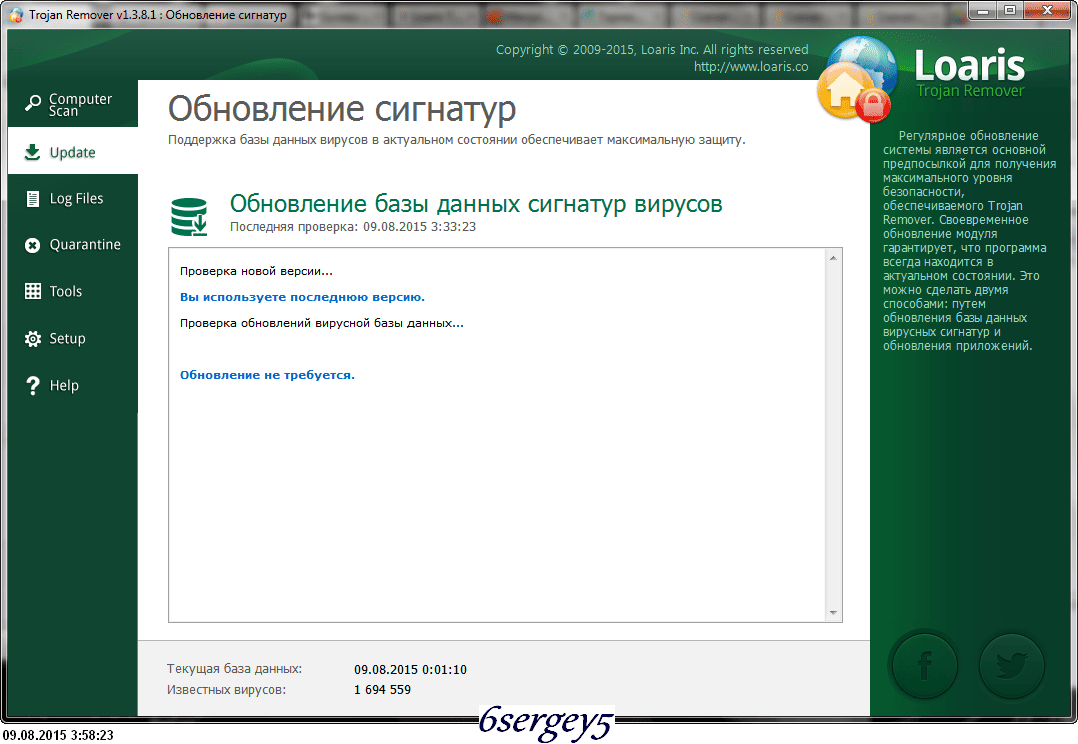
Task: Select the Update sidebar tab
Action: point(73,152)
